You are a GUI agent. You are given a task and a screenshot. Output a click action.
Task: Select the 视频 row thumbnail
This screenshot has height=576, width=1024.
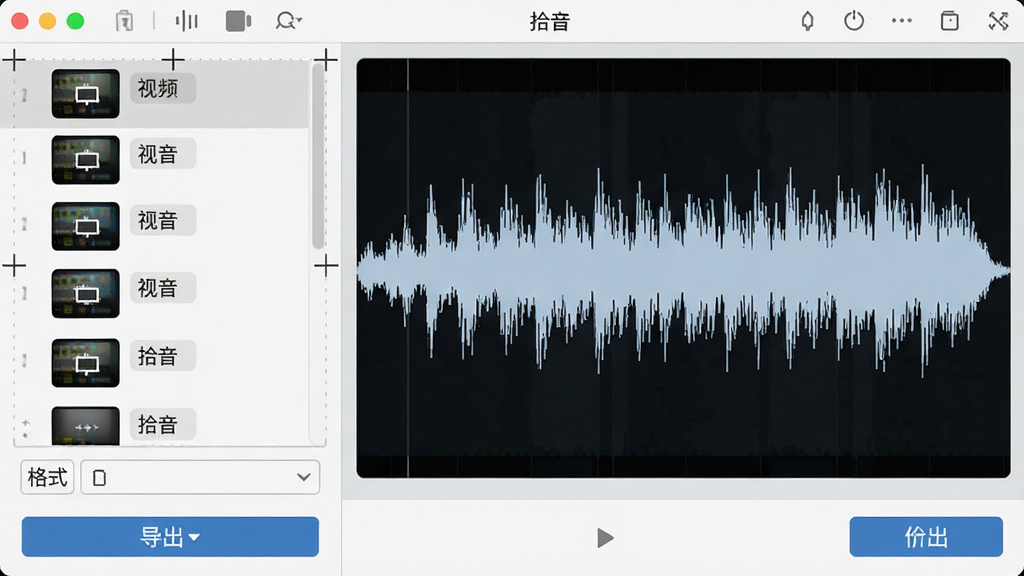pyautogui.click(x=86, y=94)
